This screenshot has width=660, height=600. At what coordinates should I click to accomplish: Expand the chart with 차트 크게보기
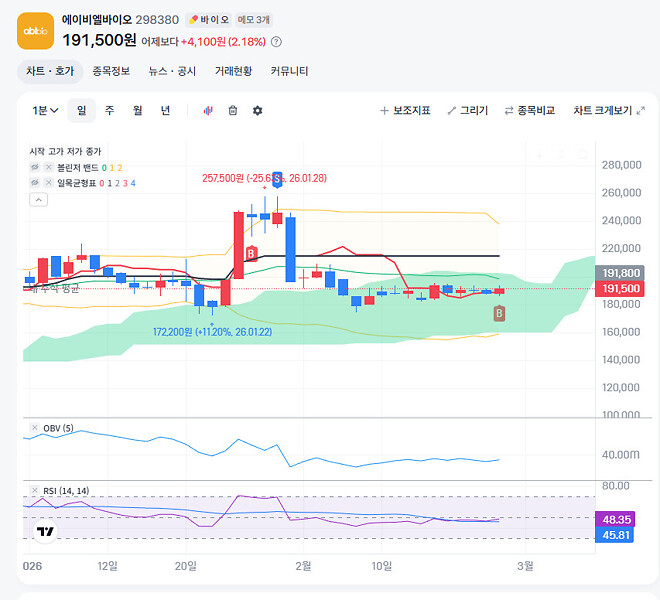tap(609, 111)
